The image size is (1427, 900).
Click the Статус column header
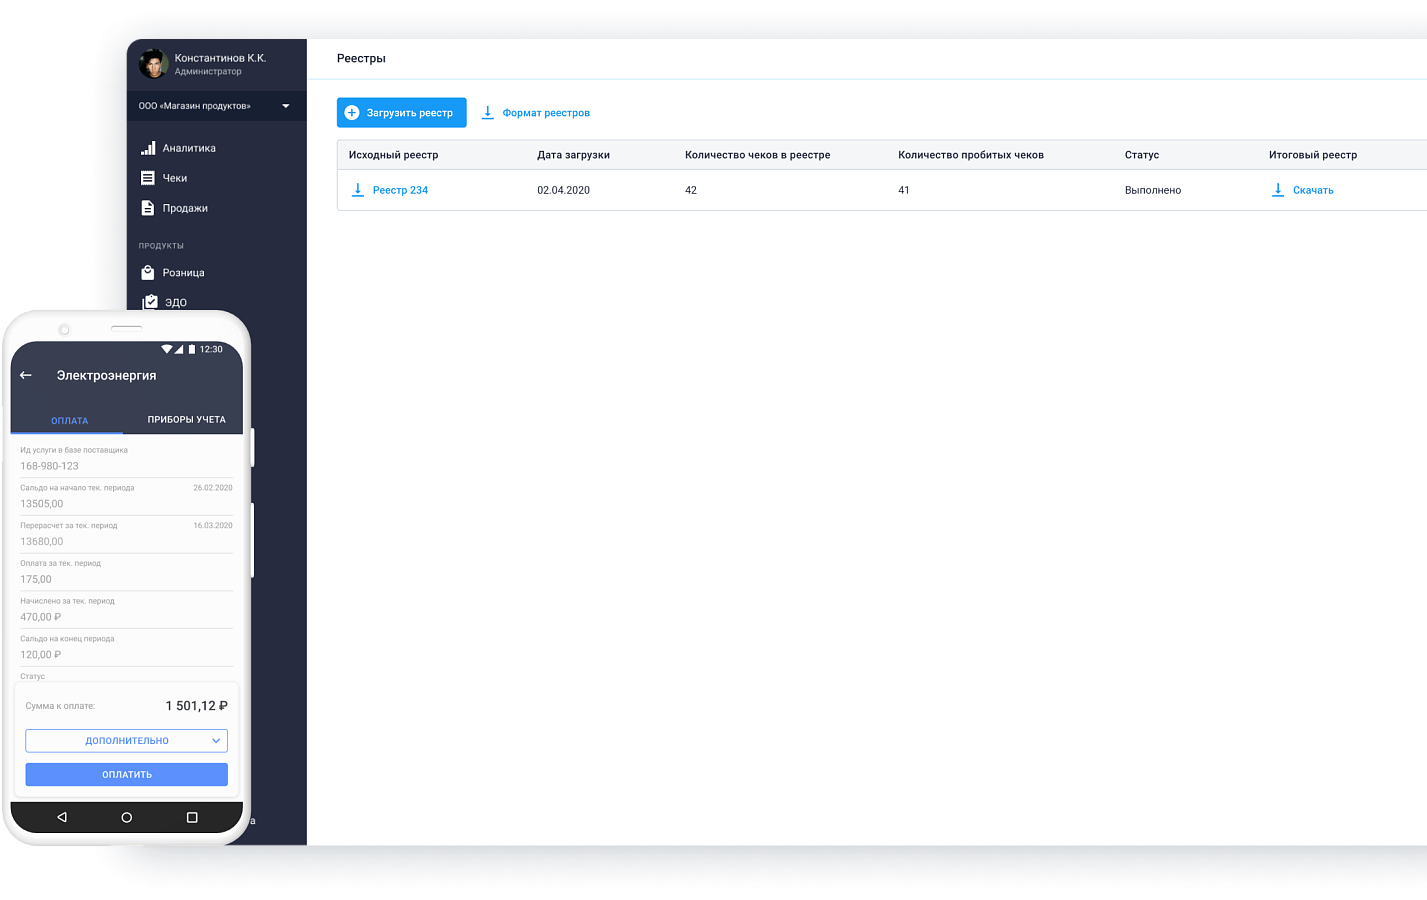[x=1142, y=155]
